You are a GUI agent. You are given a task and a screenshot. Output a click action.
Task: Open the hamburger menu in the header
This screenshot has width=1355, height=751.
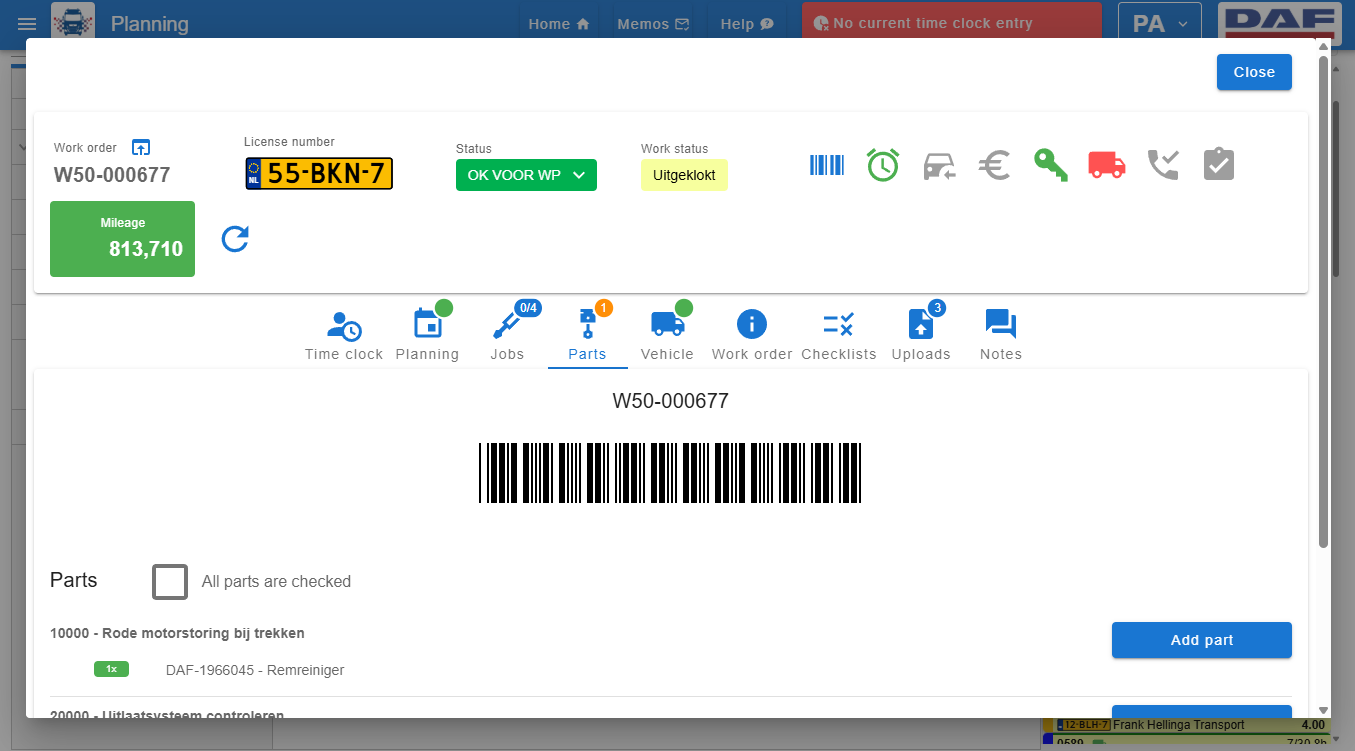click(x=27, y=24)
